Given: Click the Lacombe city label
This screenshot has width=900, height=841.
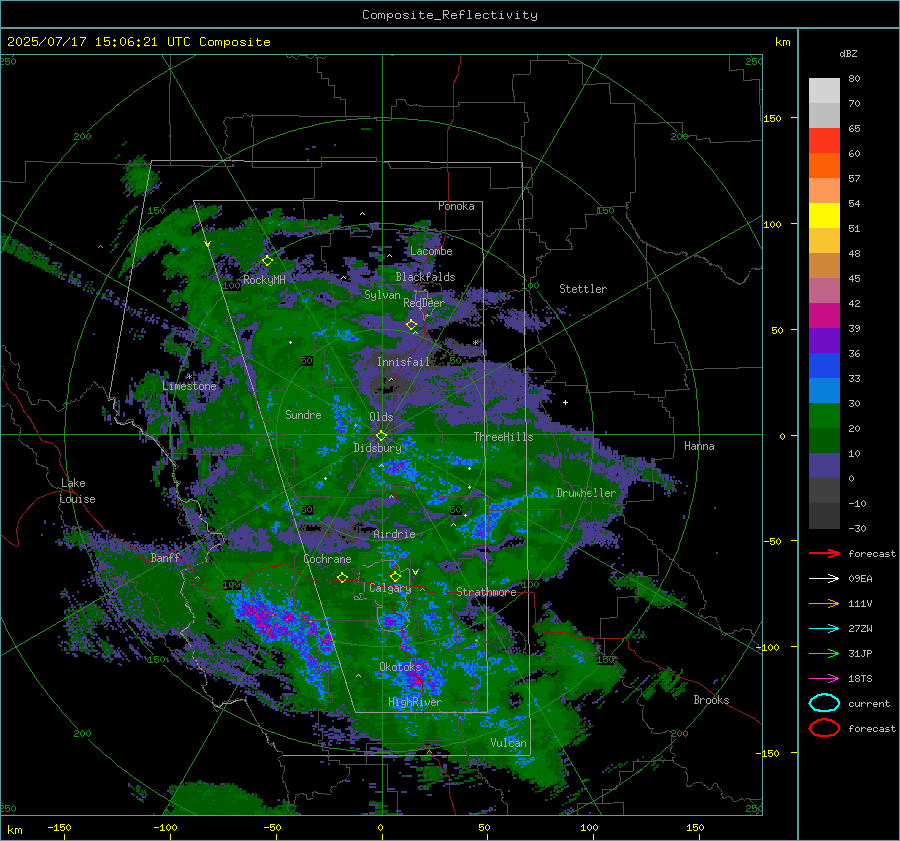Looking at the screenshot, I should pyautogui.click(x=431, y=251).
